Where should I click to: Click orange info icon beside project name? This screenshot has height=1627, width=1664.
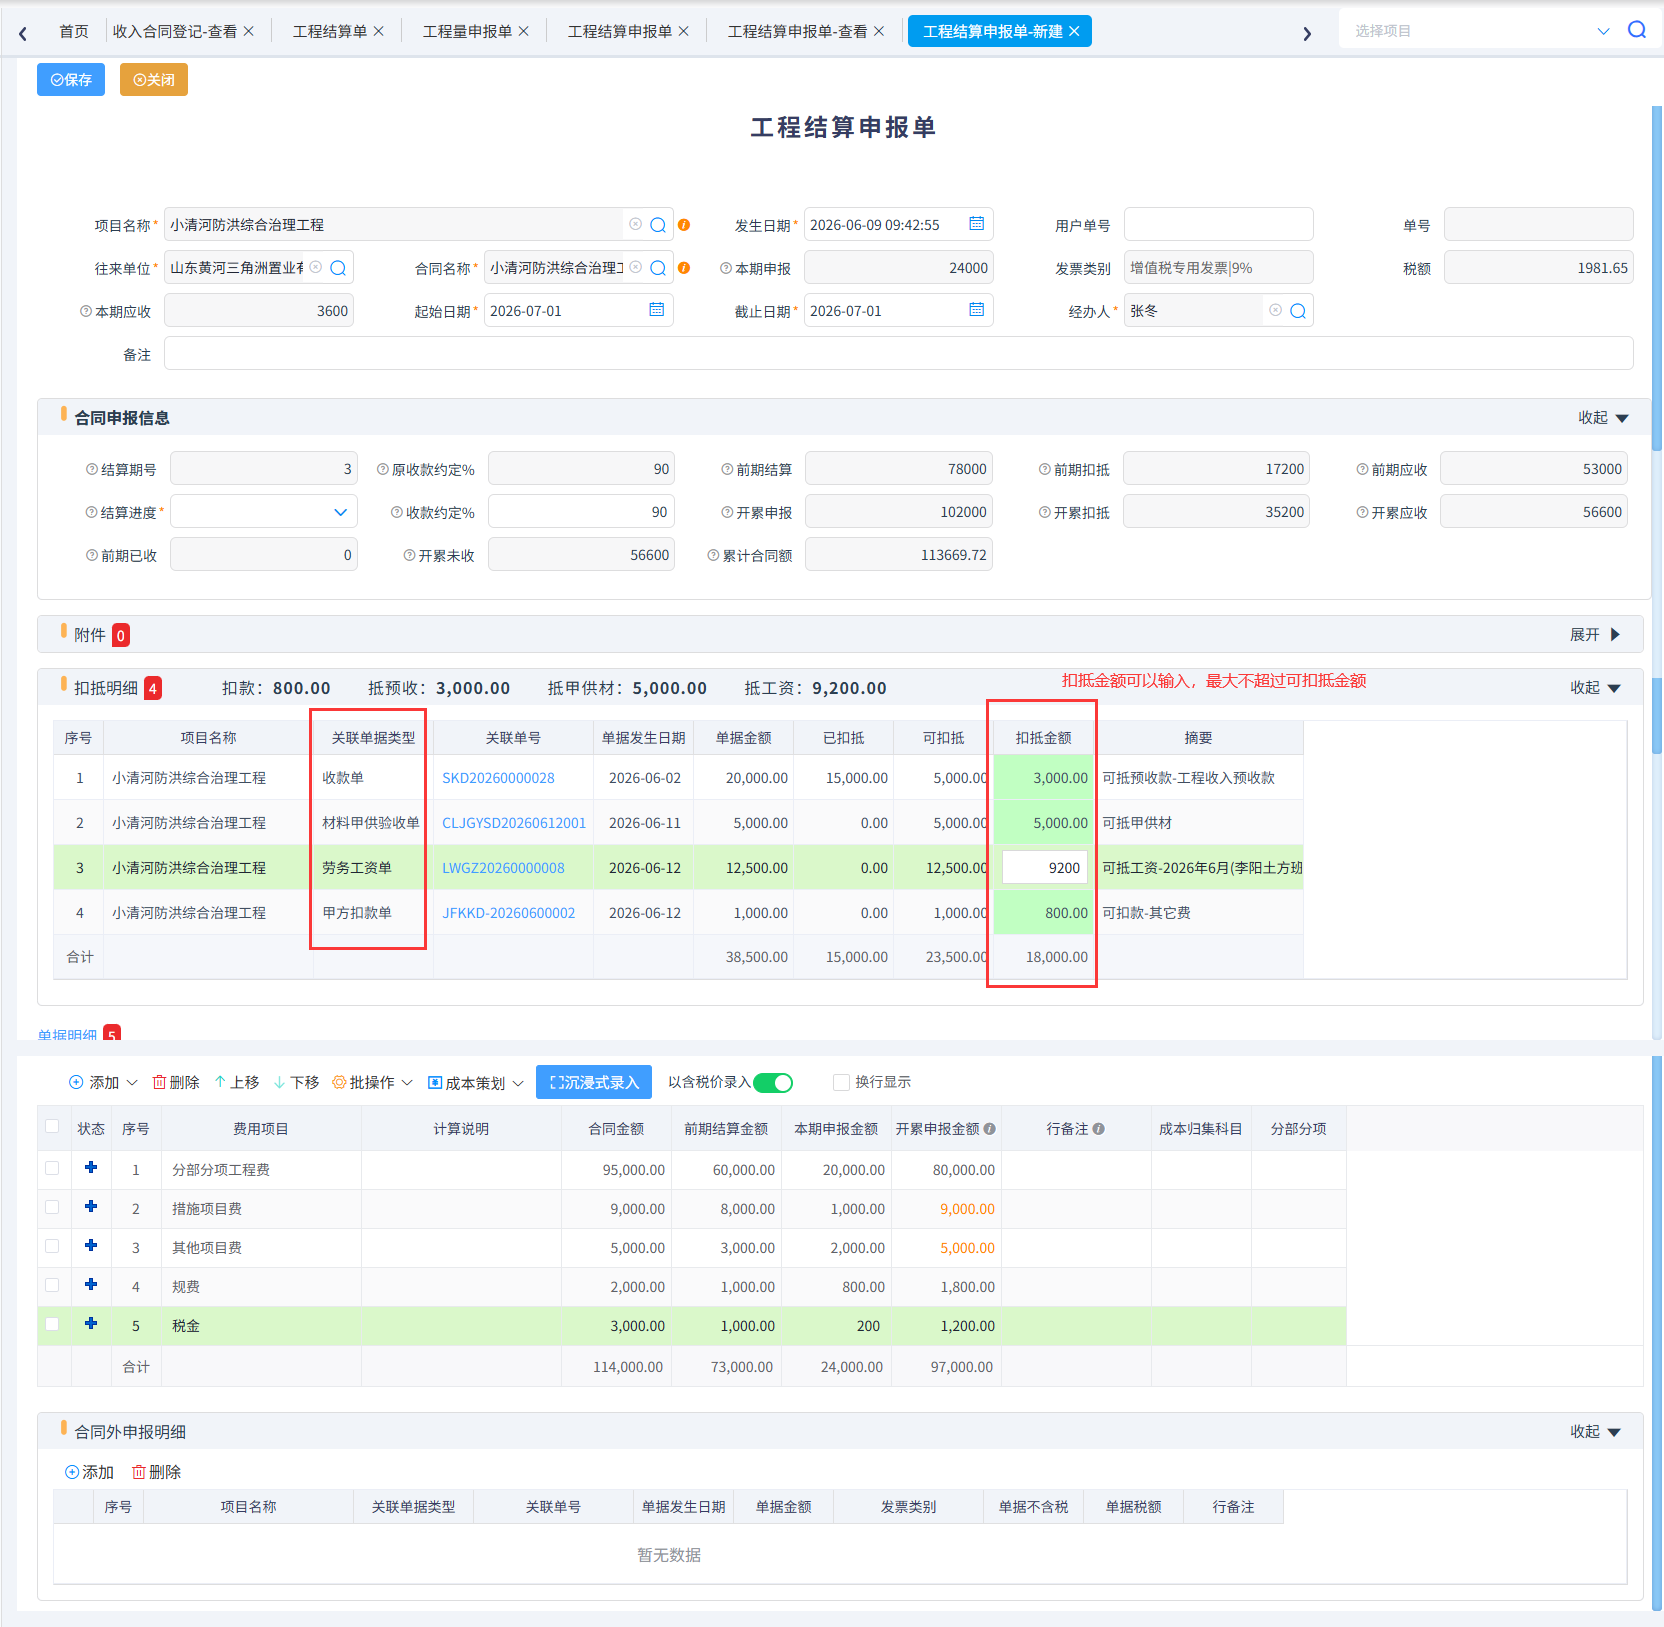pos(684,225)
